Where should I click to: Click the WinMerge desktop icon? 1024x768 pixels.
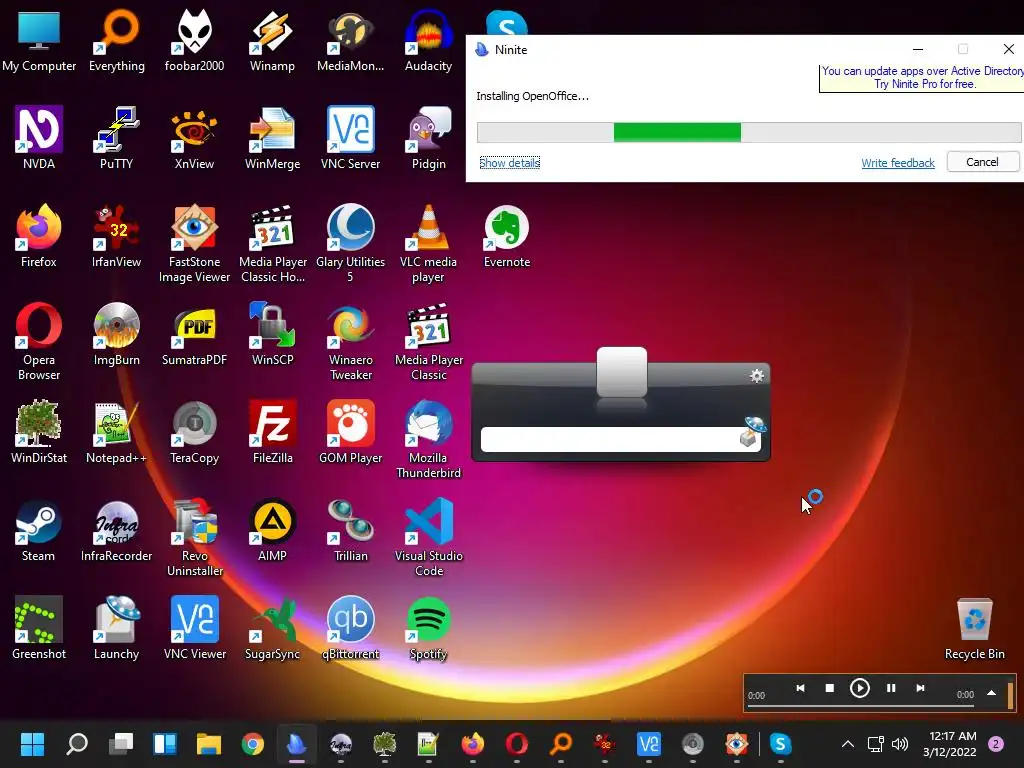[272, 138]
